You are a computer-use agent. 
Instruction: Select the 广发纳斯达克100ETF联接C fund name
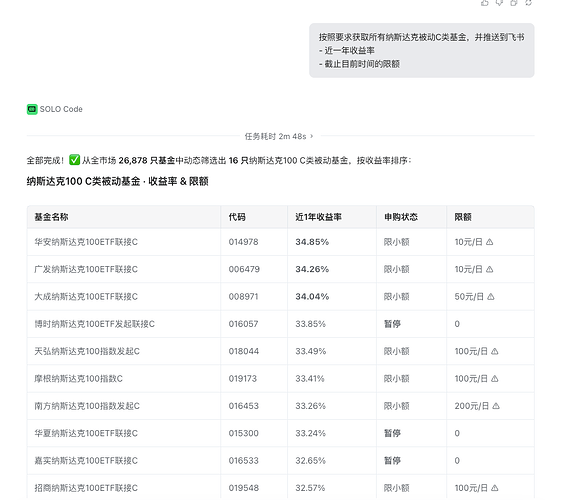pos(86,269)
